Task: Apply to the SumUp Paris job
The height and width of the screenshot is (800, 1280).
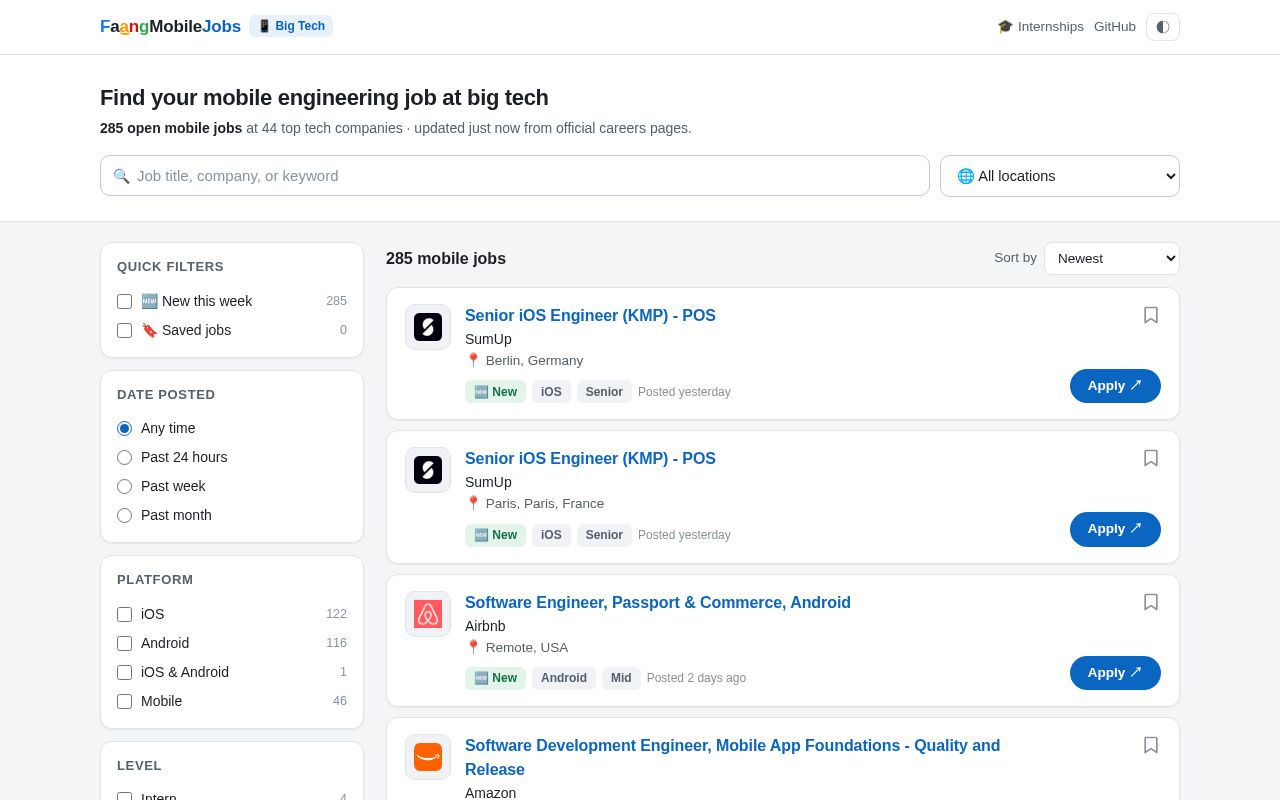Action: (x=1115, y=529)
